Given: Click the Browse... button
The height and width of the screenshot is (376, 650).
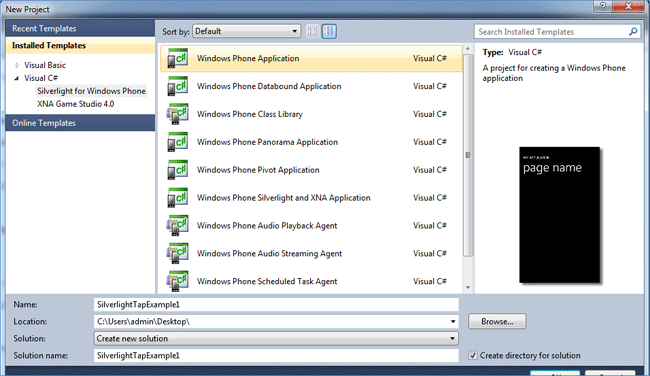Looking at the screenshot, I should 497,321.
